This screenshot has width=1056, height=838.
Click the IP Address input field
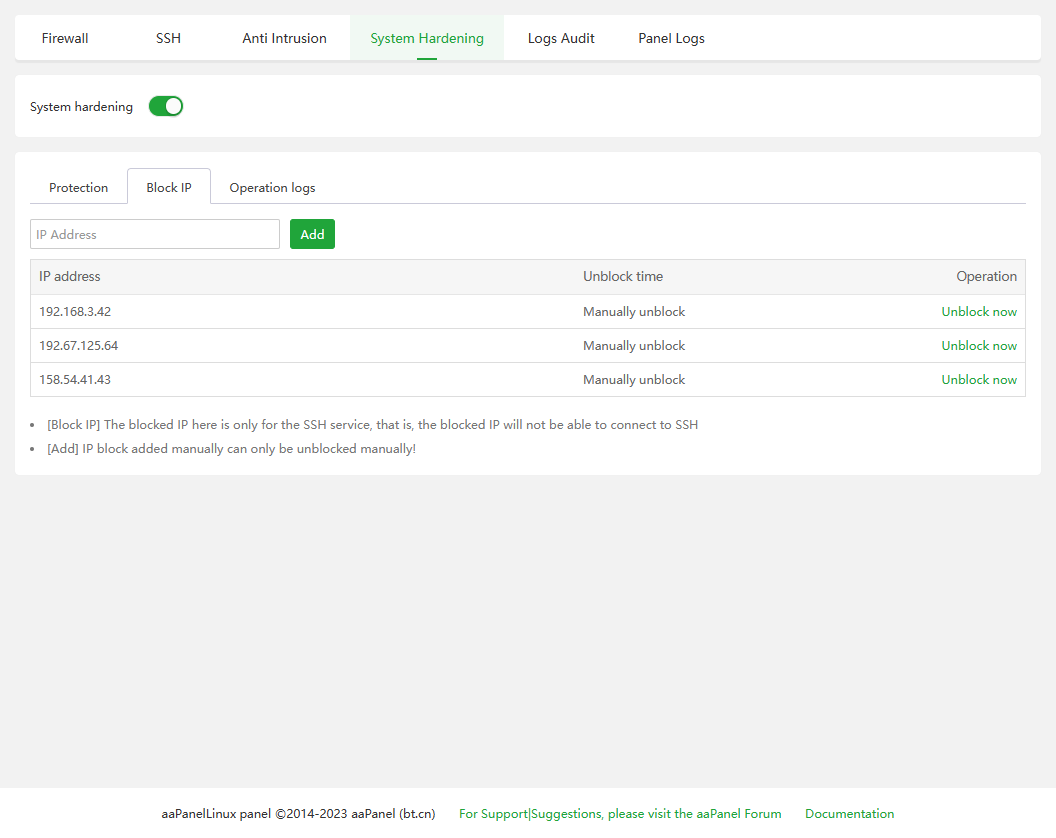tap(155, 234)
